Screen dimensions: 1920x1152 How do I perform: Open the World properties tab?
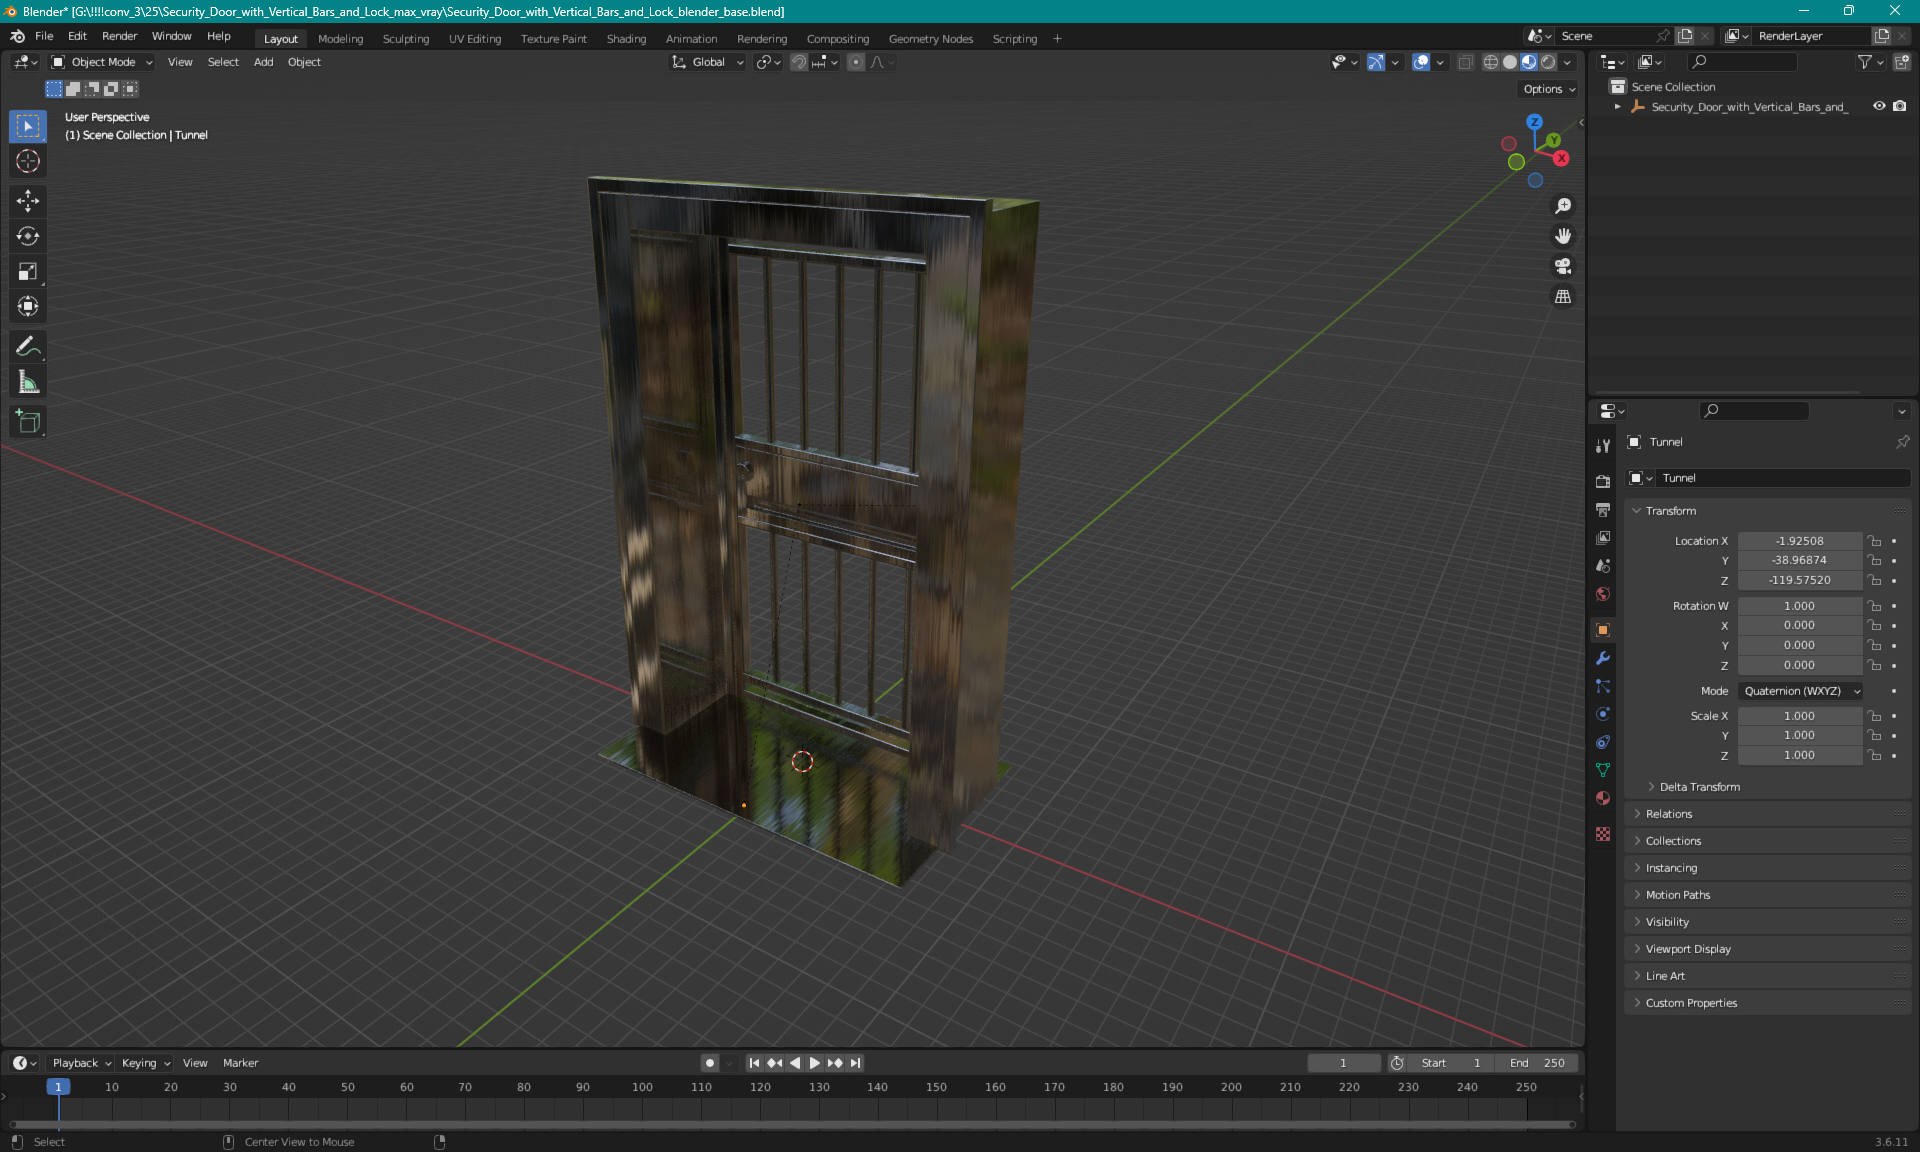click(x=1603, y=593)
